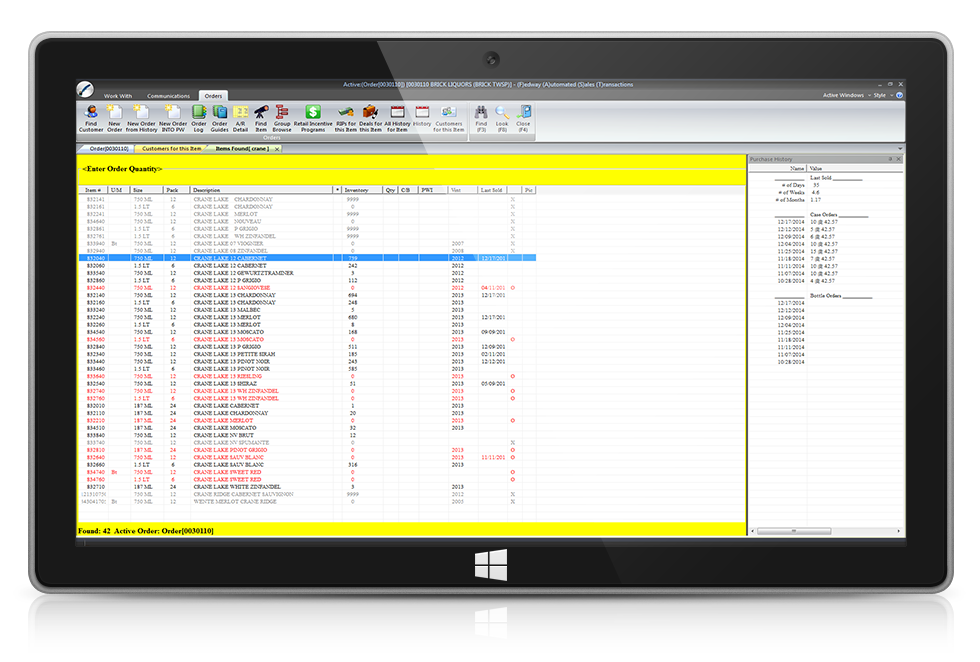This screenshot has width=980, height=662.
Task: Show Deals for this Item
Action: (371, 118)
